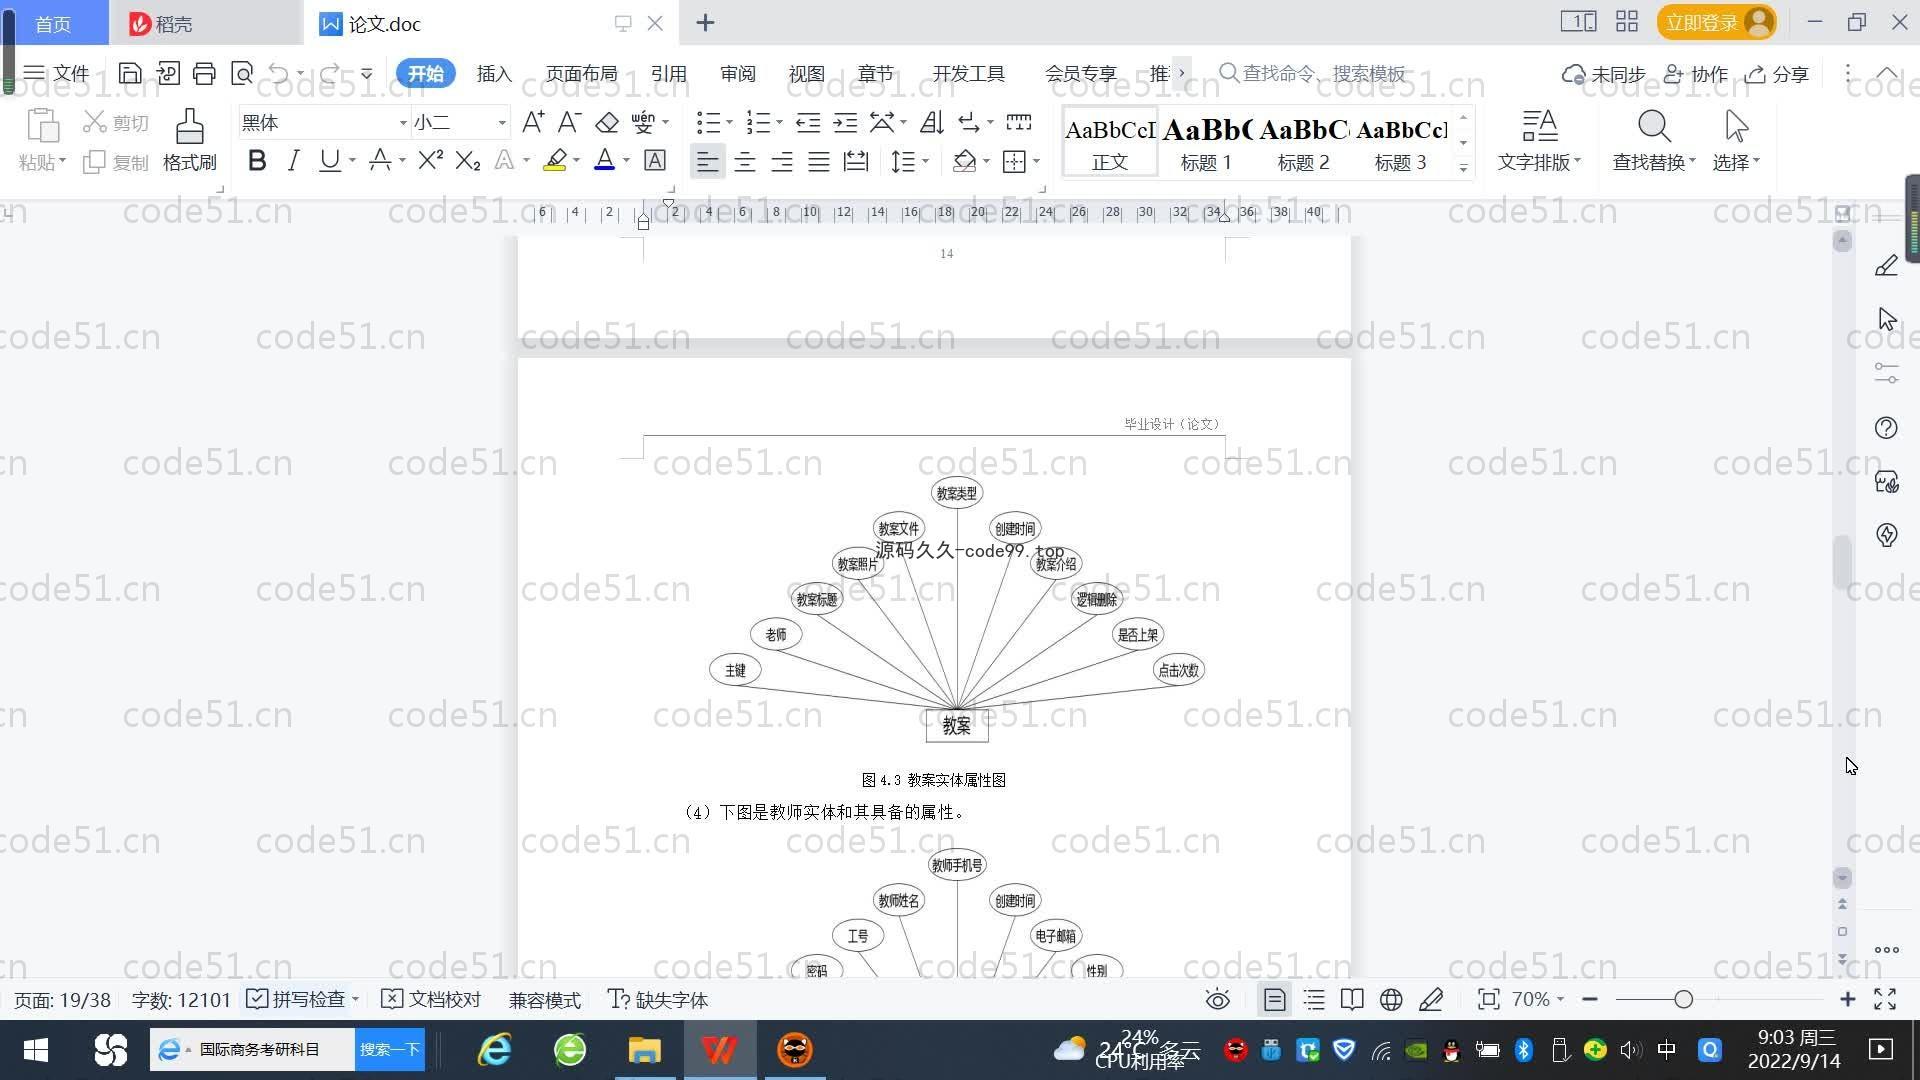
Task: Click Missing Fonts in status bar
Action: coord(658,999)
